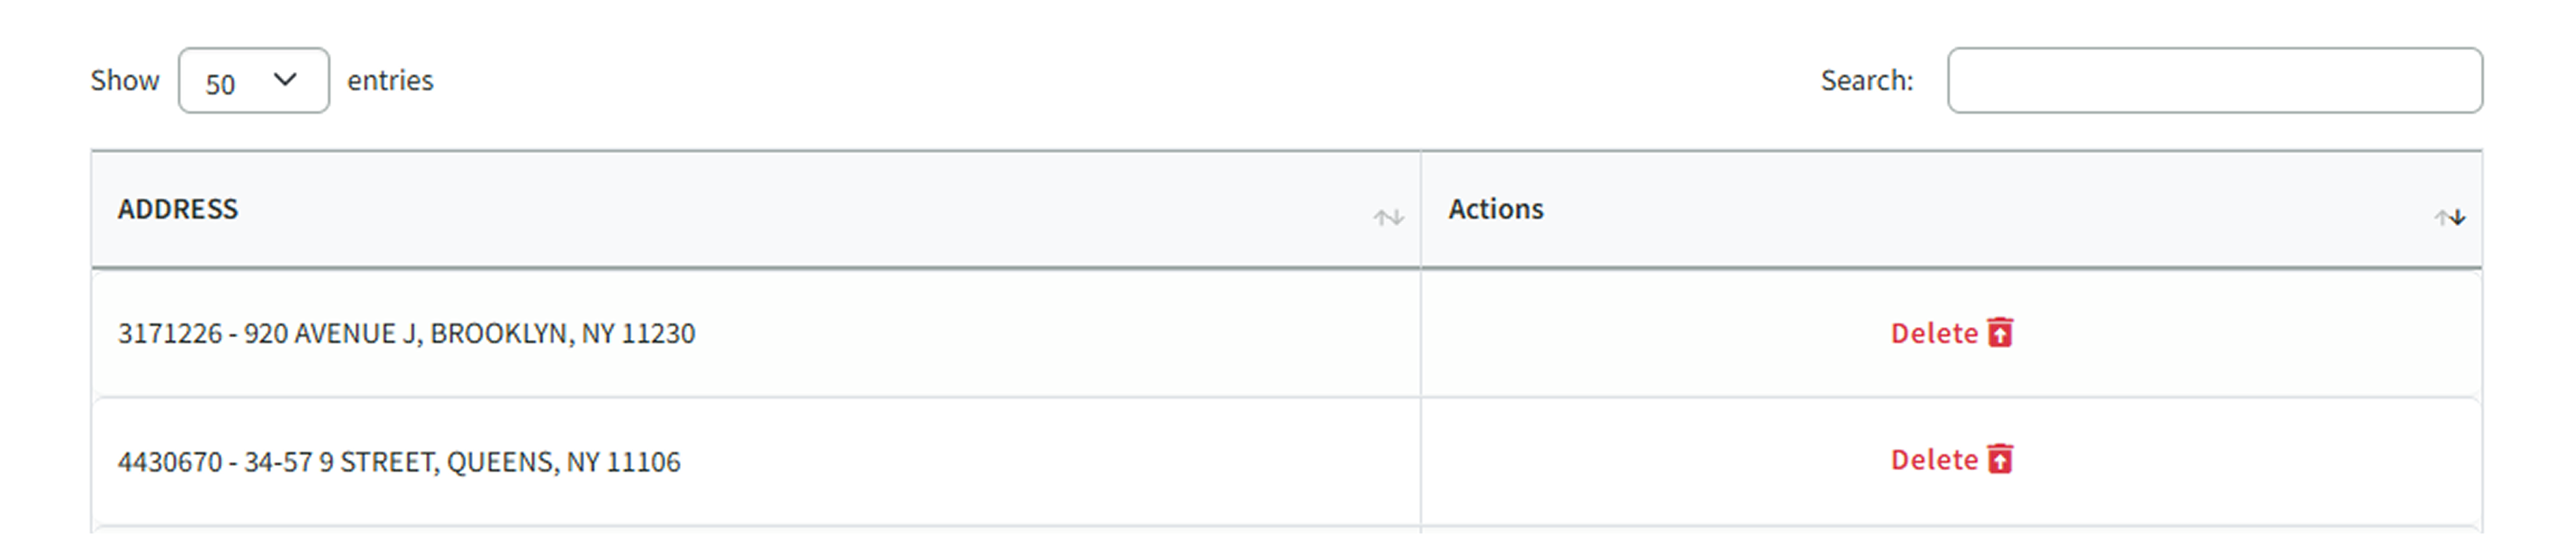This screenshot has height=534, width=2576.
Task: Click the "entries" label after the selector
Action: (x=390, y=81)
